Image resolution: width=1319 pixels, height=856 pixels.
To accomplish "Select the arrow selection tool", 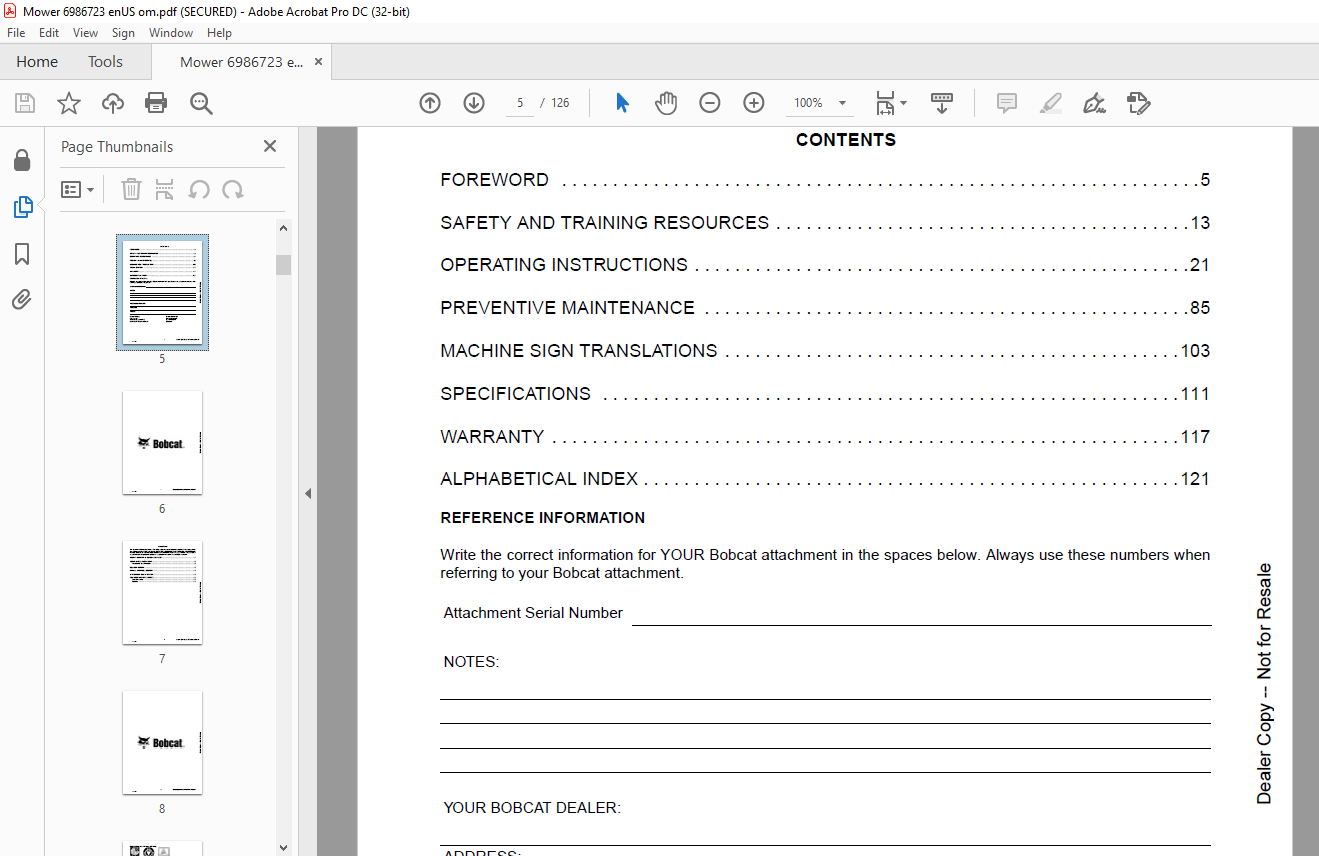I will pyautogui.click(x=622, y=103).
